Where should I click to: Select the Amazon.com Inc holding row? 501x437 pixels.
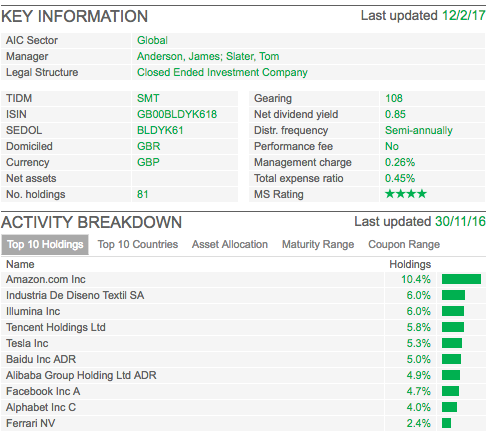click(243, 279)
